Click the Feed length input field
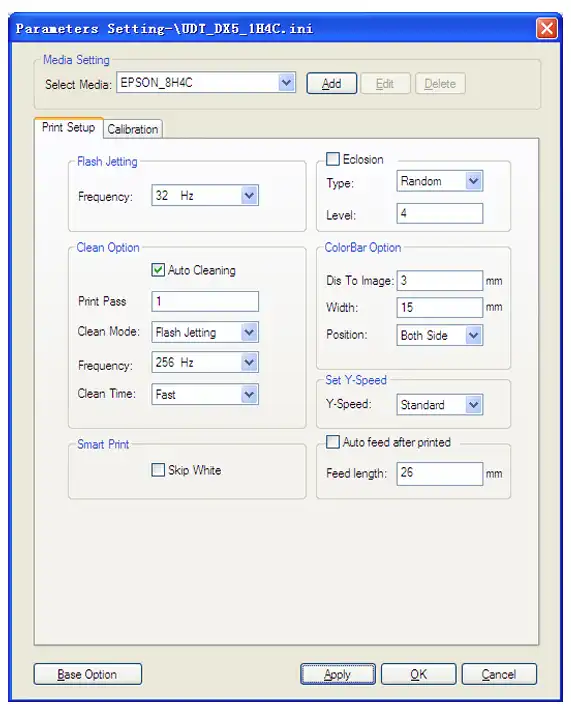The width and height of the screenshot is (571, 713). (440, 474)
